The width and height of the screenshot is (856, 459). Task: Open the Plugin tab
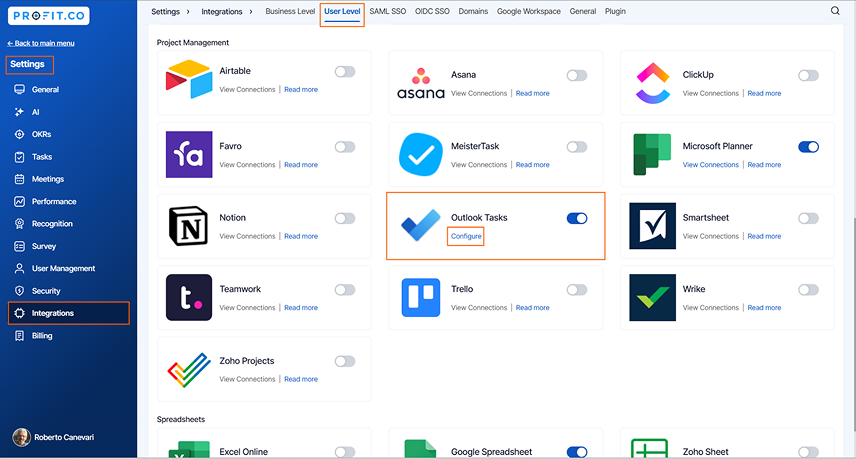tap(615, 11)
